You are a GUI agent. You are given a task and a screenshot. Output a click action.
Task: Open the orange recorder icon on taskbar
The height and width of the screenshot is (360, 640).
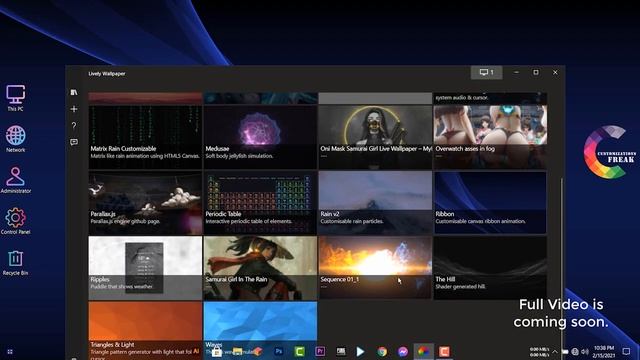(x=444, y=351)
